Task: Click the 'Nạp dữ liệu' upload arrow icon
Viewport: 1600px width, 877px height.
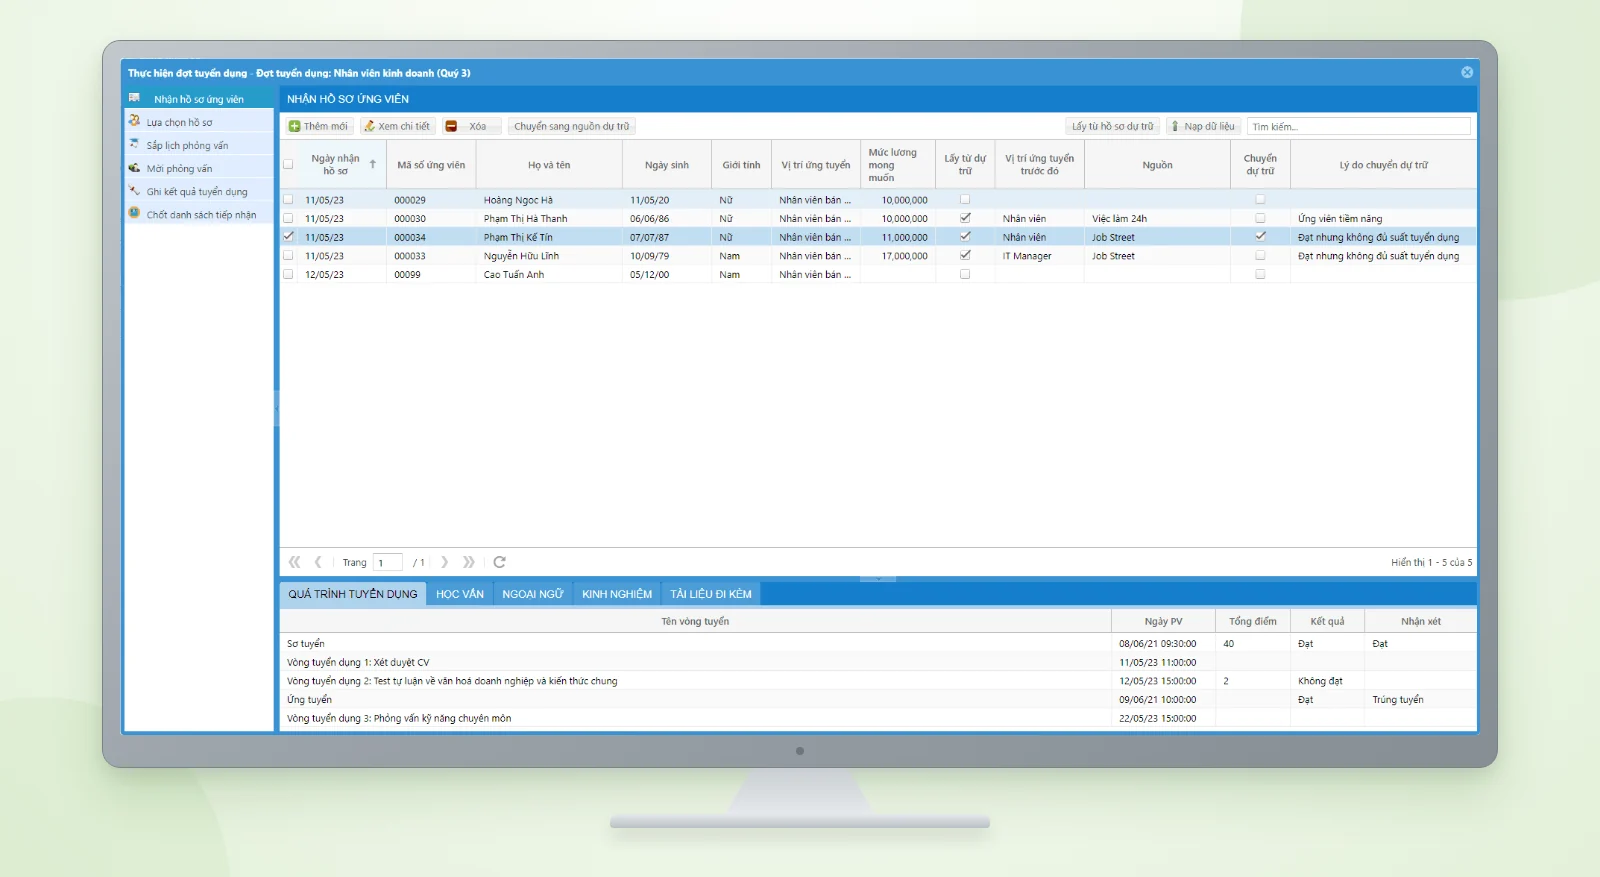Action: tap(1175, 126)
